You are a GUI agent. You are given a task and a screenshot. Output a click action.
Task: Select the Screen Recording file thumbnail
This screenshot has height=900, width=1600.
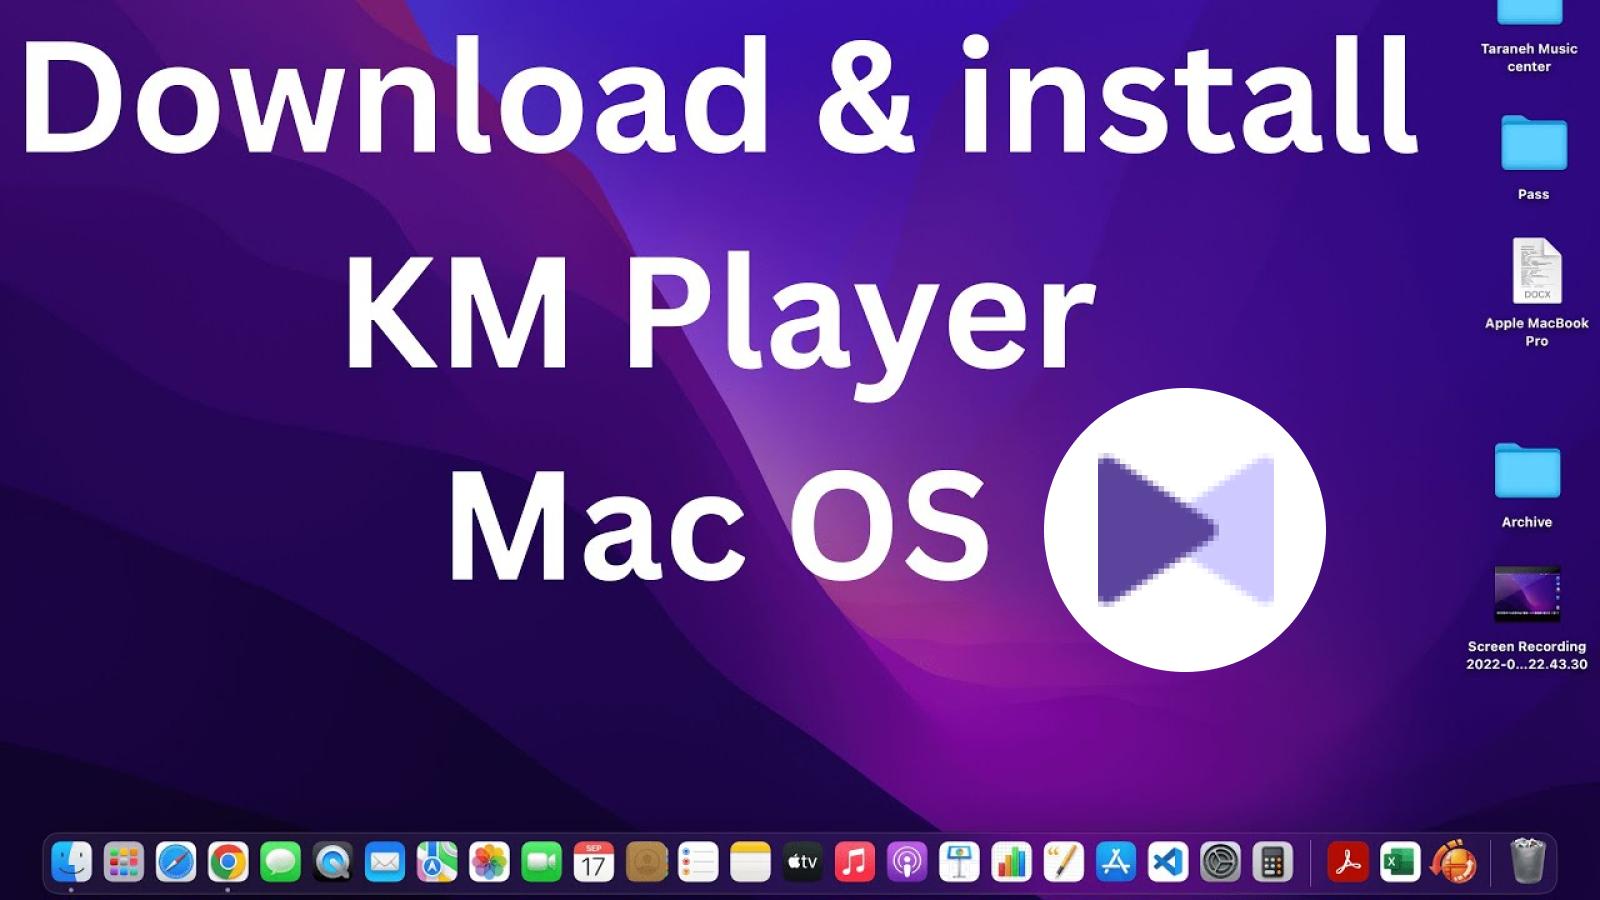(1527, 594)
